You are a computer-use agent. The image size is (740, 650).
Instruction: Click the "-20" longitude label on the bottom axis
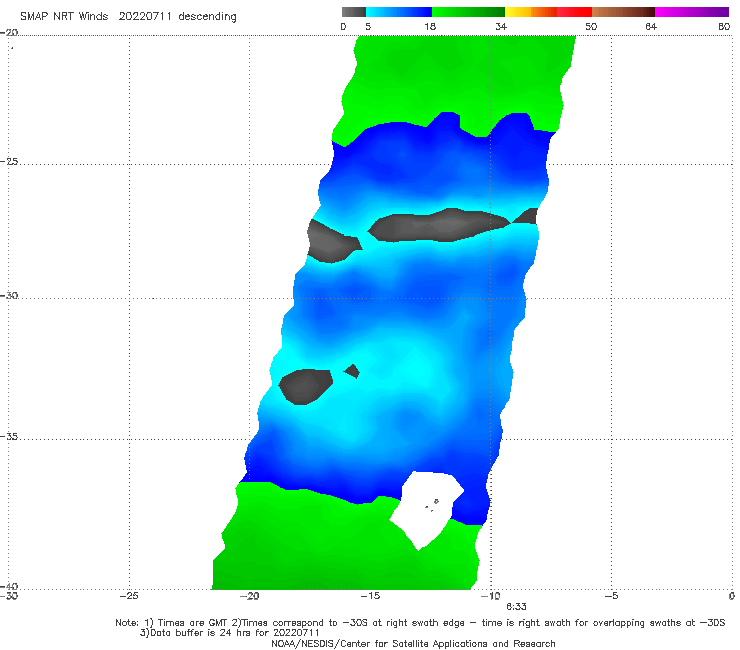250,596
